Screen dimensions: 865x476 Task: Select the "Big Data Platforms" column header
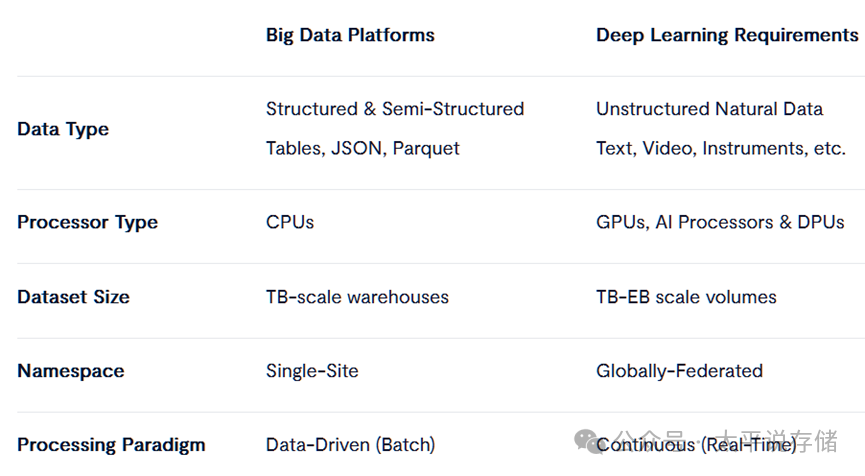[350, 35]
